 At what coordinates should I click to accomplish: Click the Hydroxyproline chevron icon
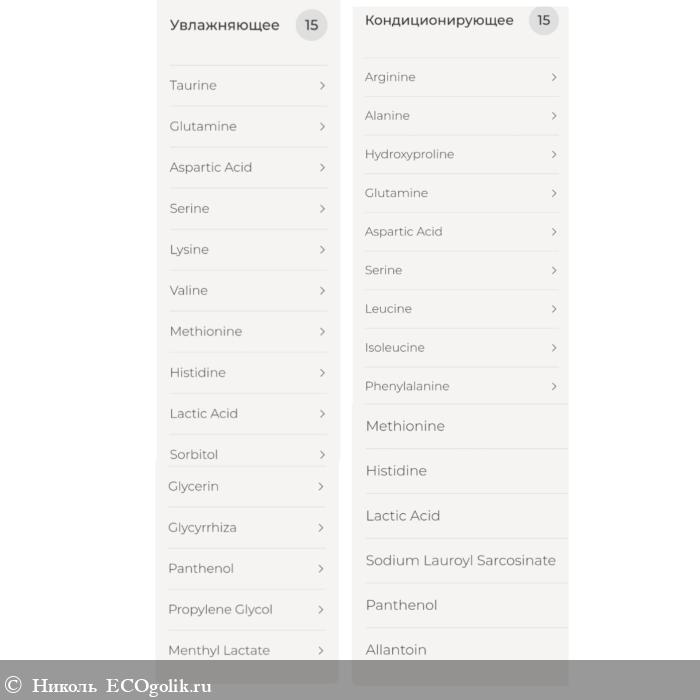(554, 154)
